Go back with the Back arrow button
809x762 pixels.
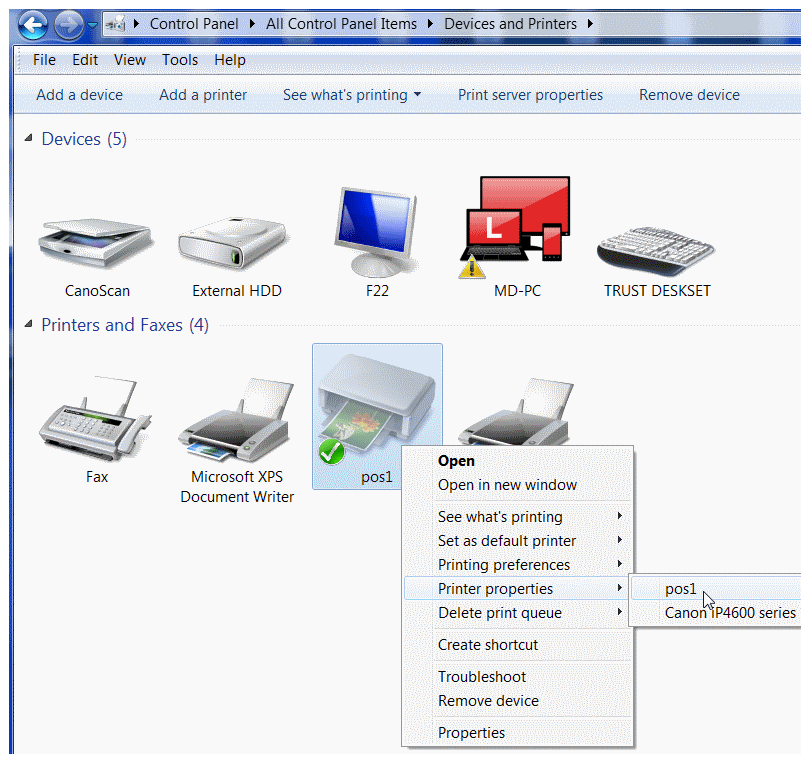[33, 25]
